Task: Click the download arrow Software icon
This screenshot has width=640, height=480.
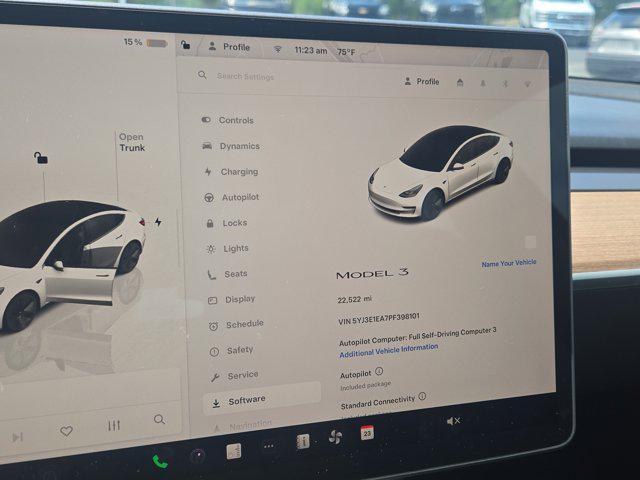Action: click(216, 403)
